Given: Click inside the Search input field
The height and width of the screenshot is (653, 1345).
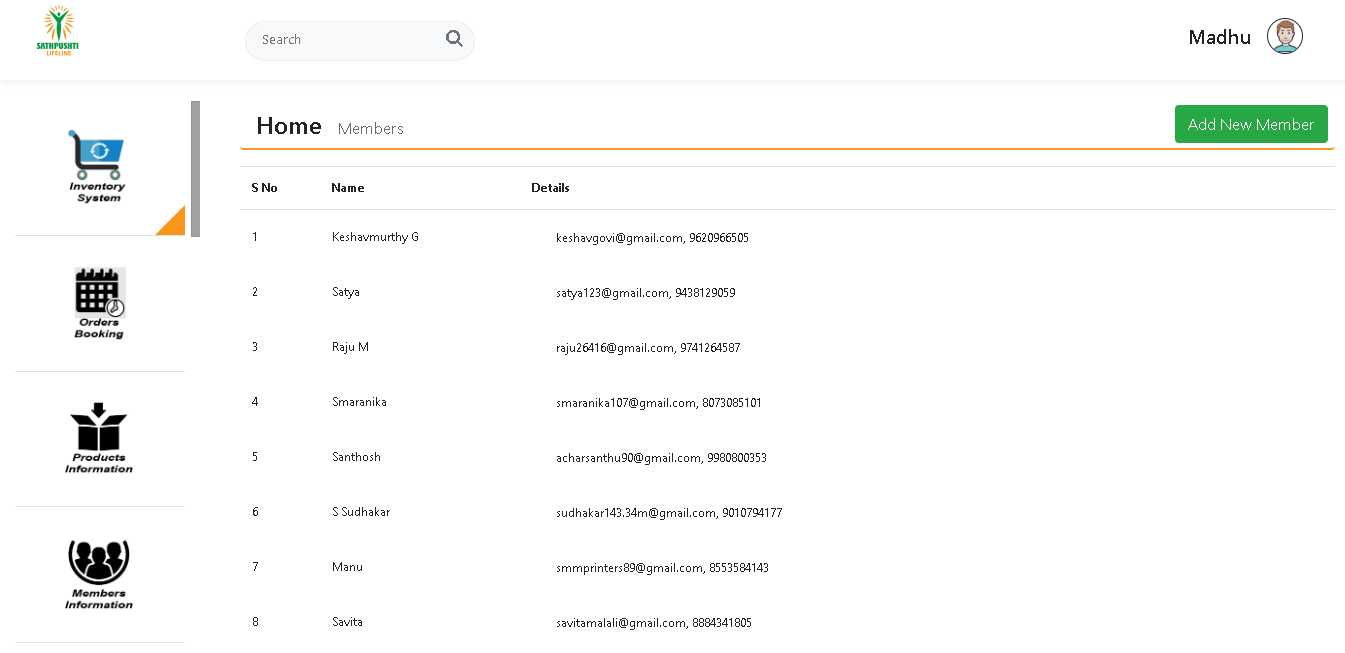Looking at the screenshot, I should click(345, 40).
